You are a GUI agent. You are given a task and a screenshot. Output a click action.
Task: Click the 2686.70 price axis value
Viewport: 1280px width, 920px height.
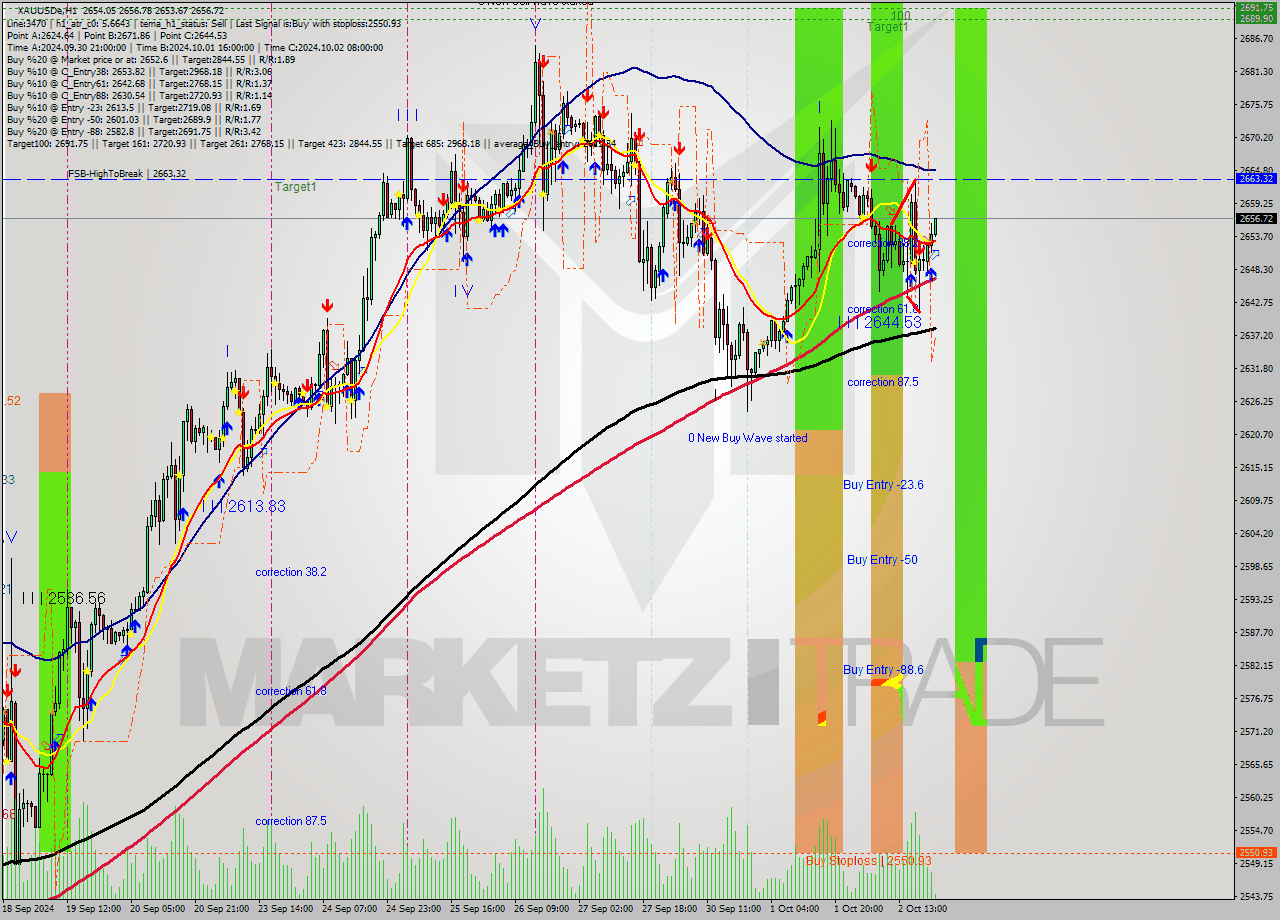(1256, 39)
